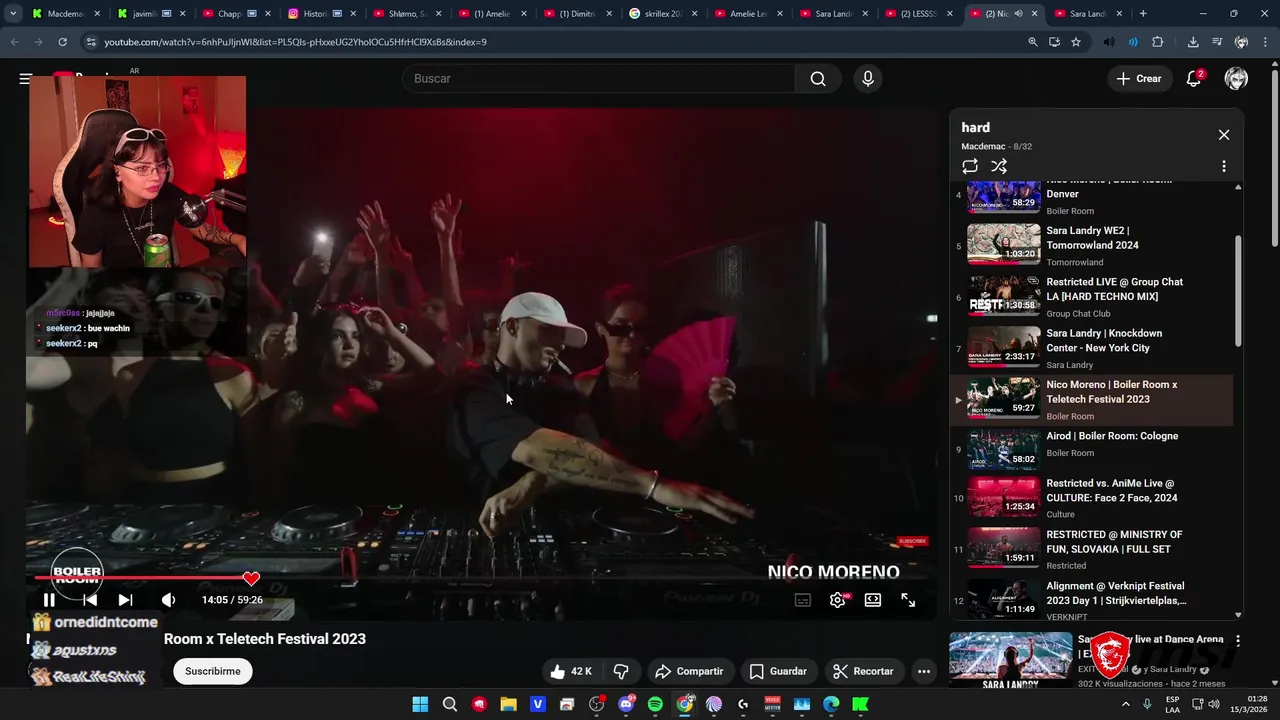Viewport: 1280px width, 720px height.
Task: Open more actions ellipsis below video
Action: (924, 671)
